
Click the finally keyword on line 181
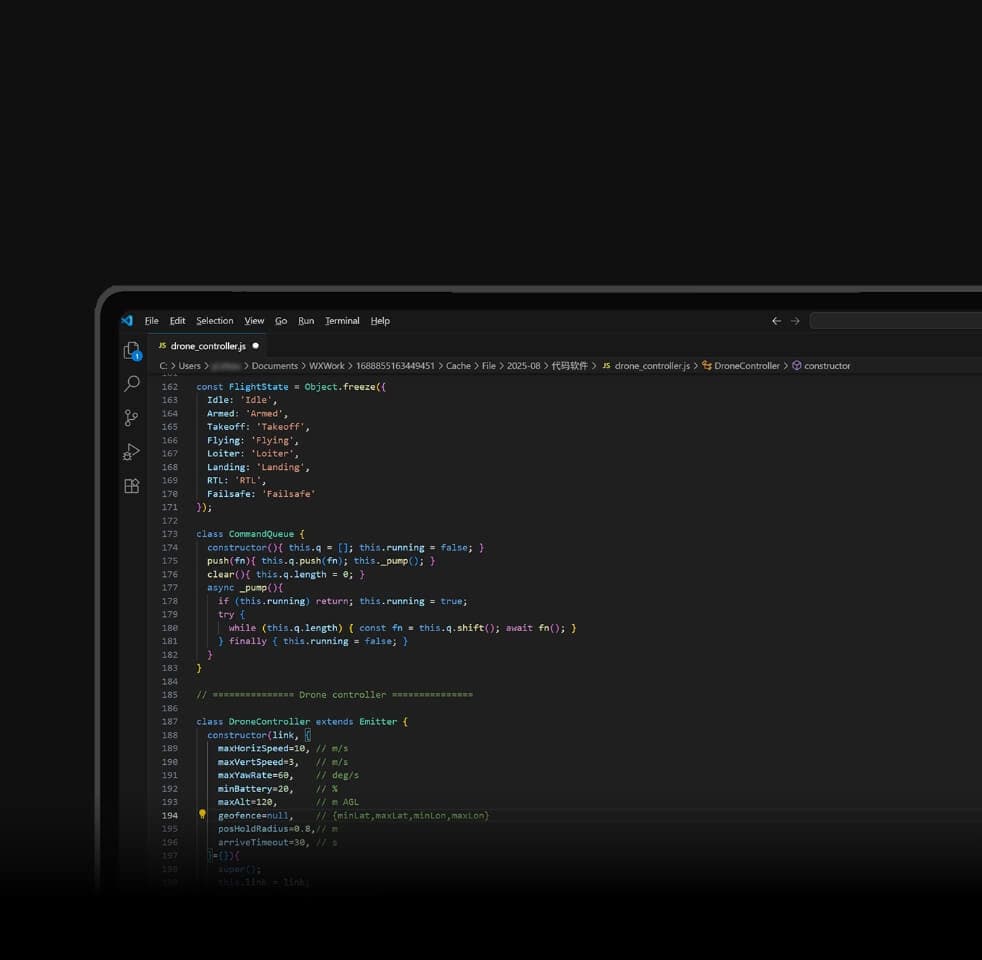pos(248,641)
